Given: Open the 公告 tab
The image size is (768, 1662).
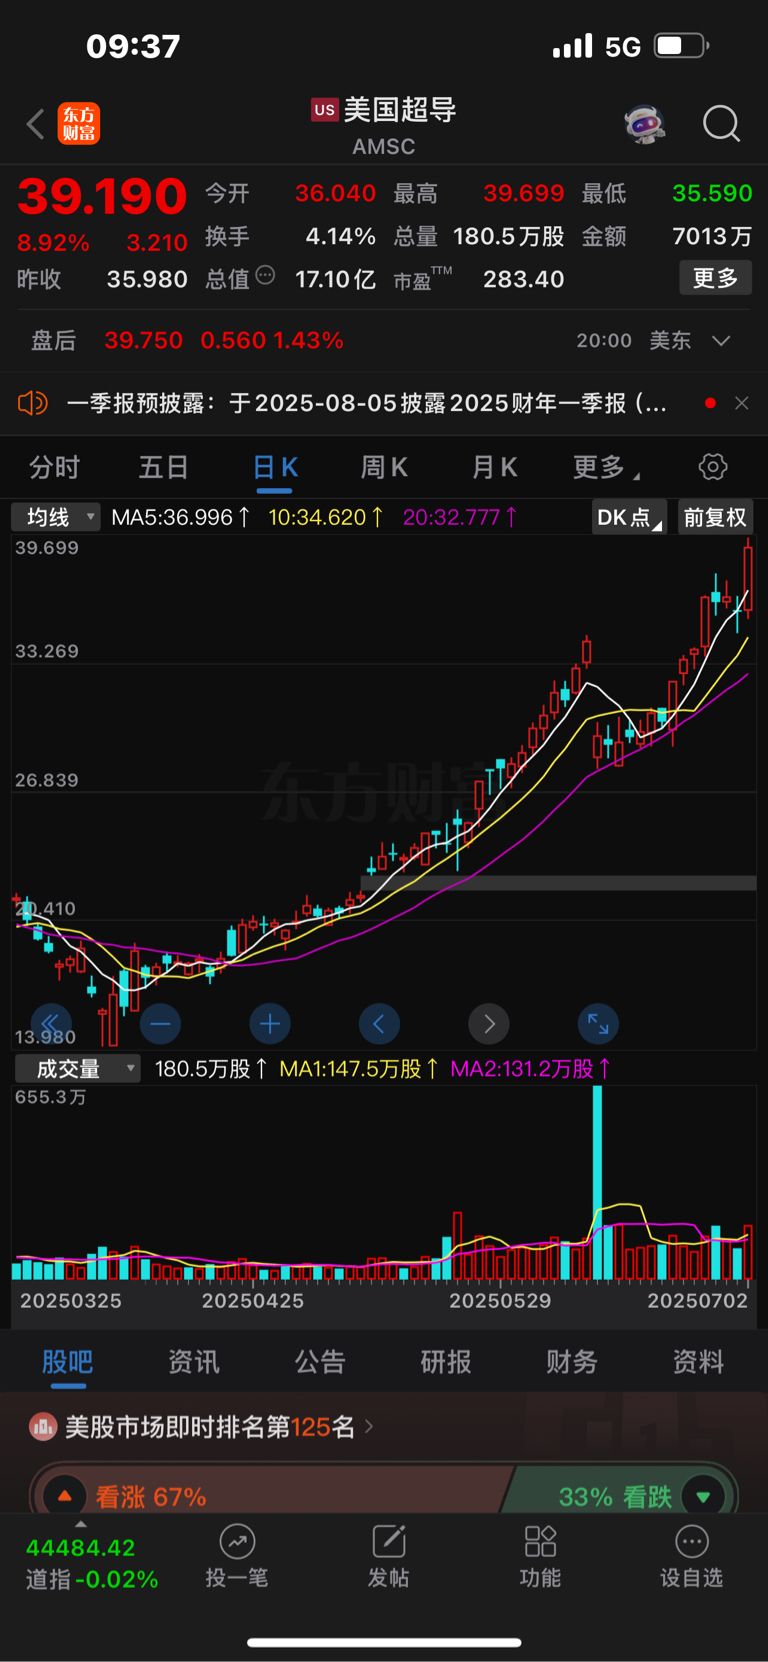Looking at the screenshot, I should click(319, 1361).
